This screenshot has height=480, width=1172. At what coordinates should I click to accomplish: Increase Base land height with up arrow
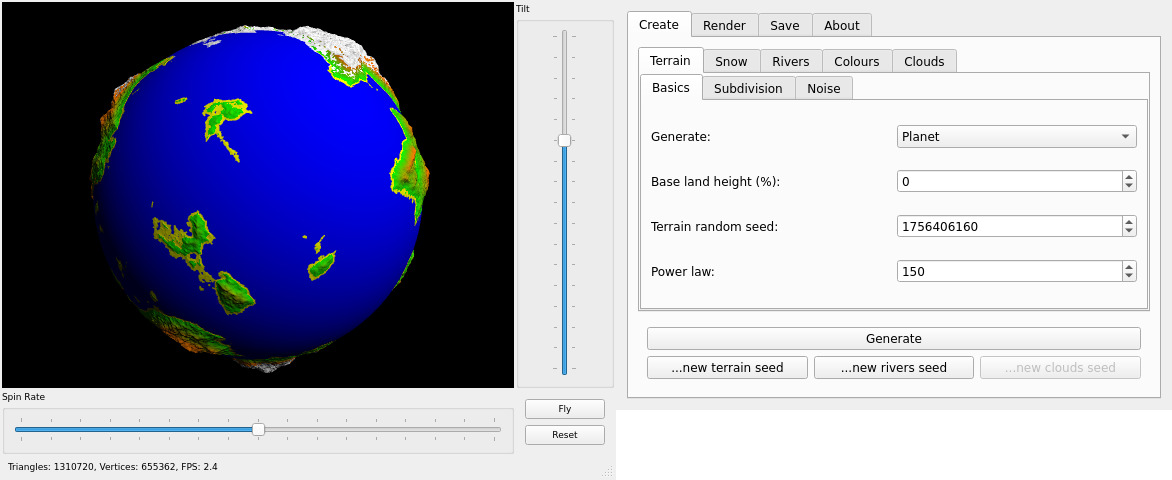1129,177
